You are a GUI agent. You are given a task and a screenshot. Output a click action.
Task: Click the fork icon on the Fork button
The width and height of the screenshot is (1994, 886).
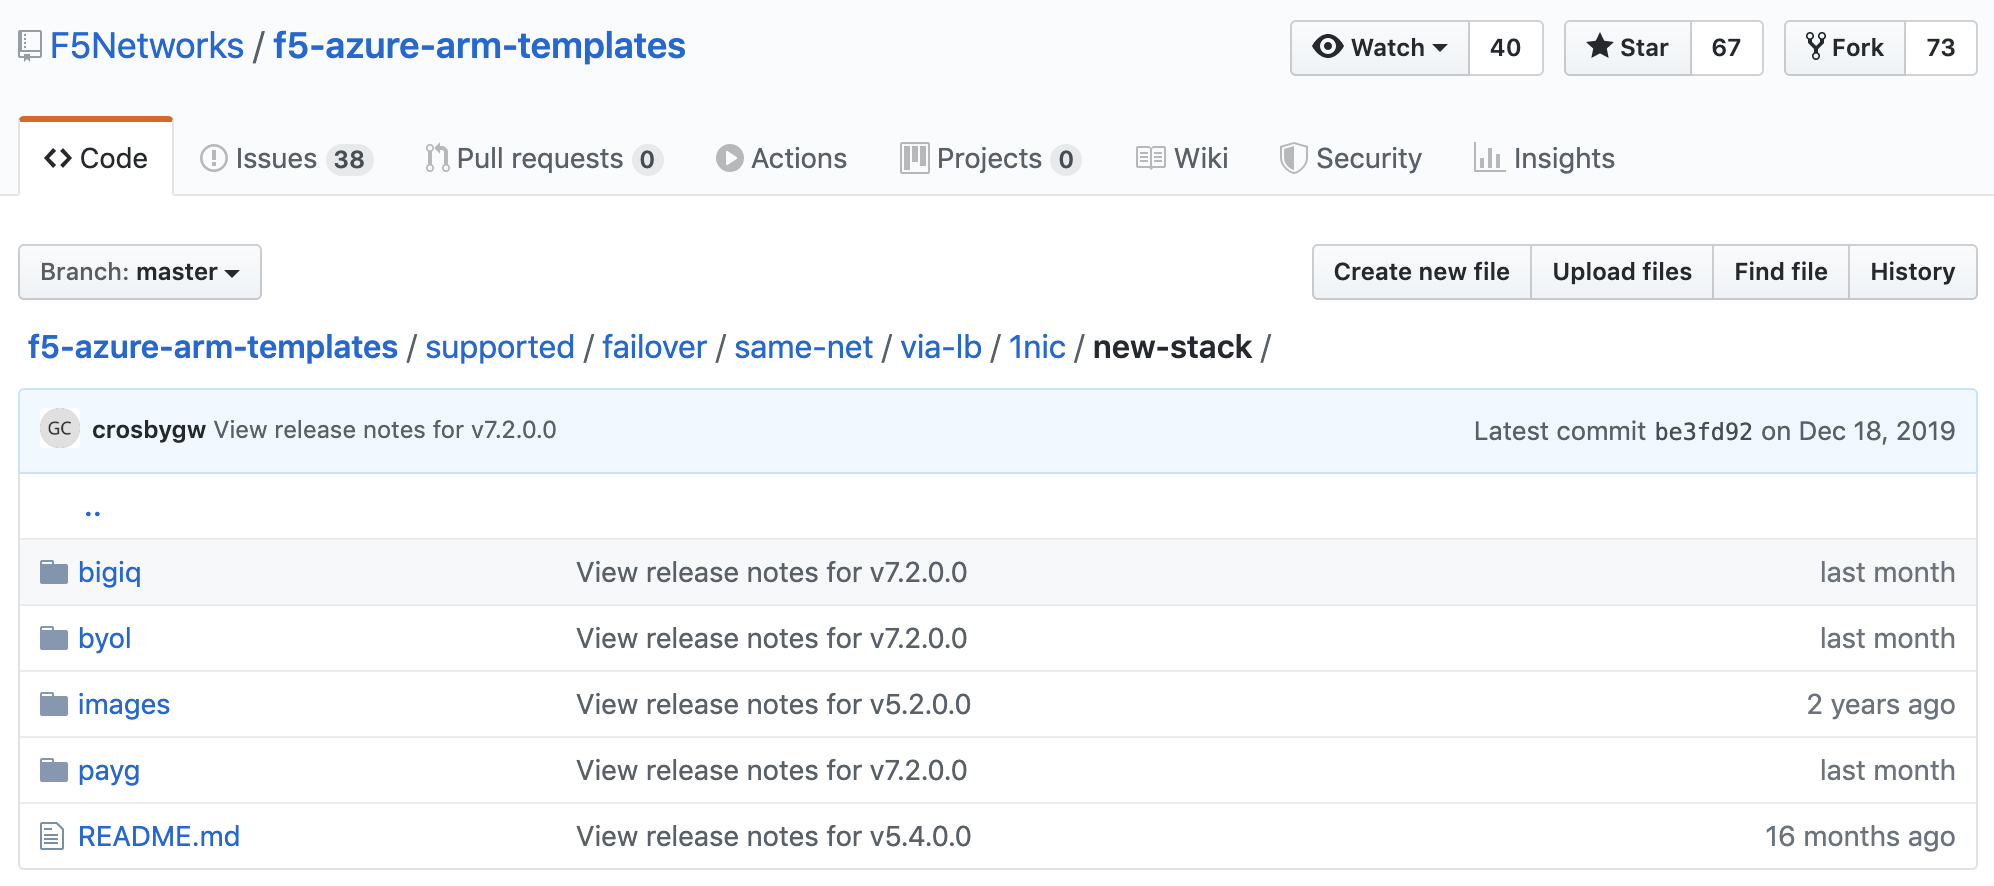[x=1815, y=46]
